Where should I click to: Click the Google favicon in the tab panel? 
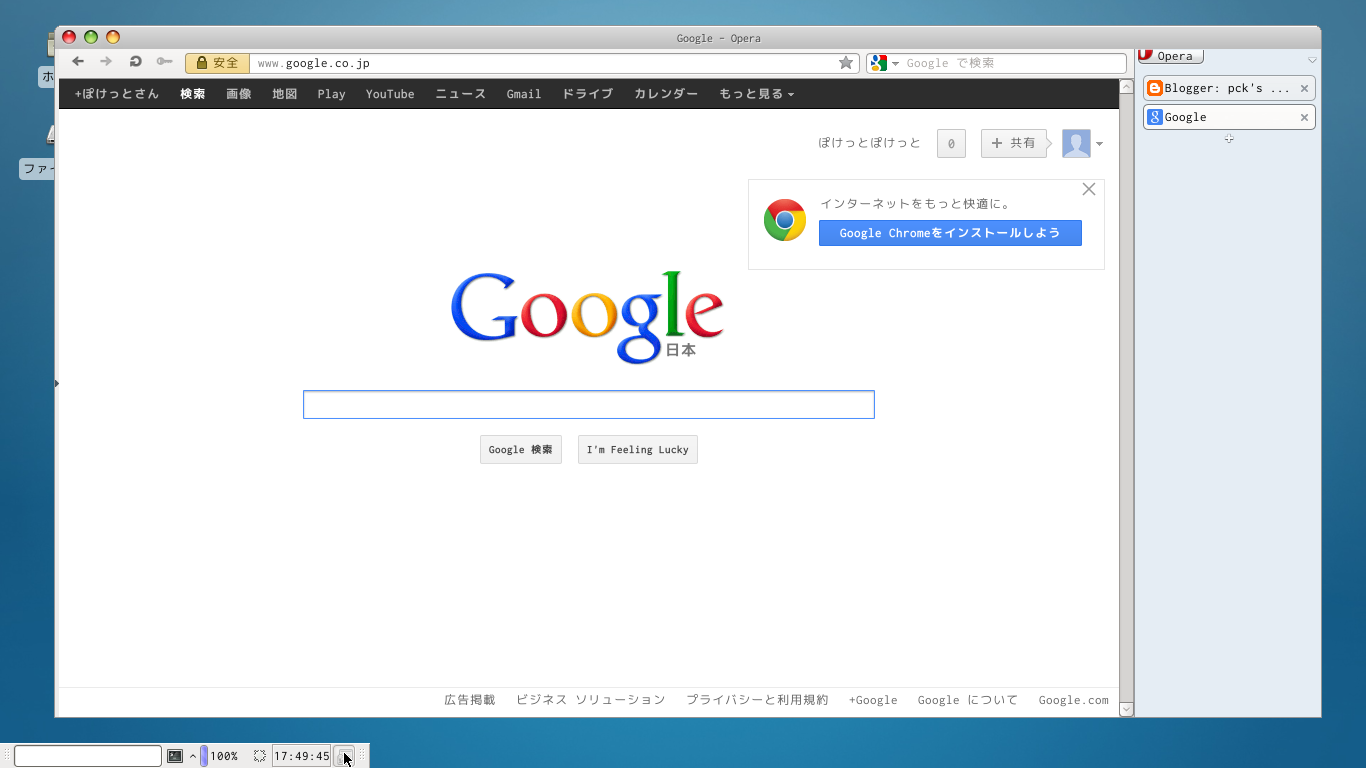click(1155, 117)
